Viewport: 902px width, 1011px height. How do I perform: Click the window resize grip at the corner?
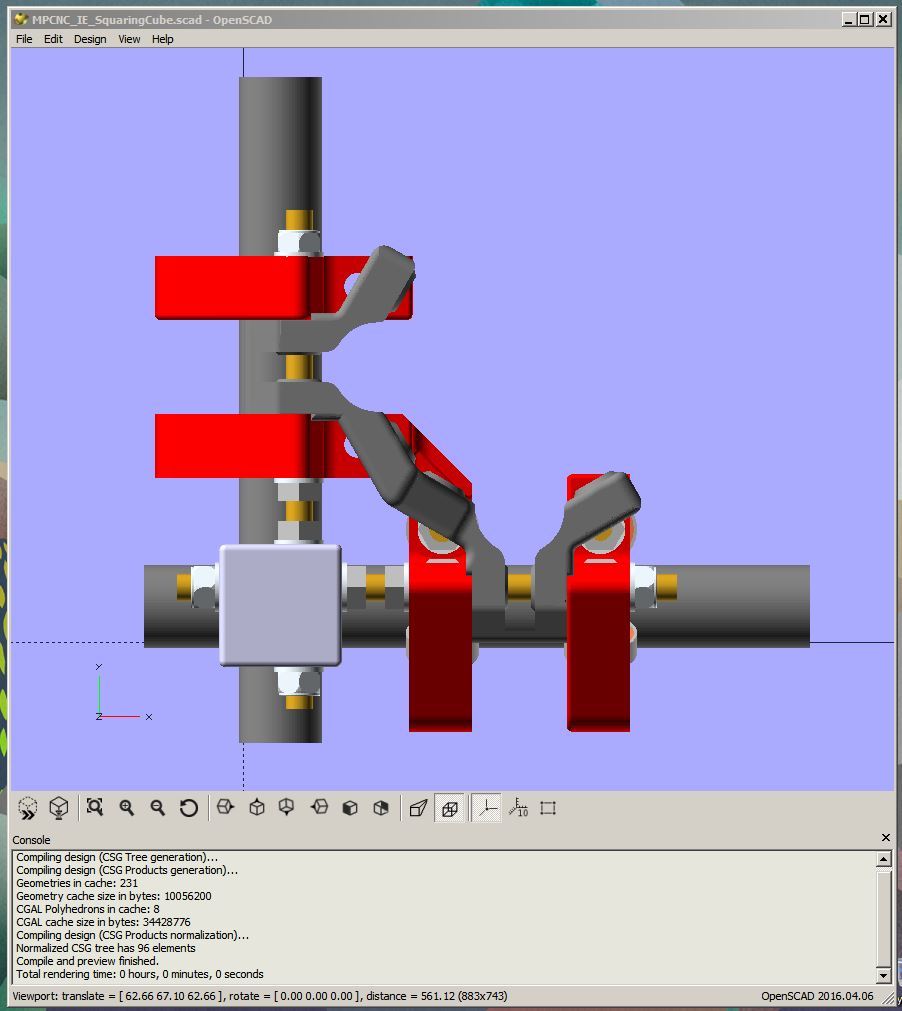pyautogui.click(x=888, y=999)
